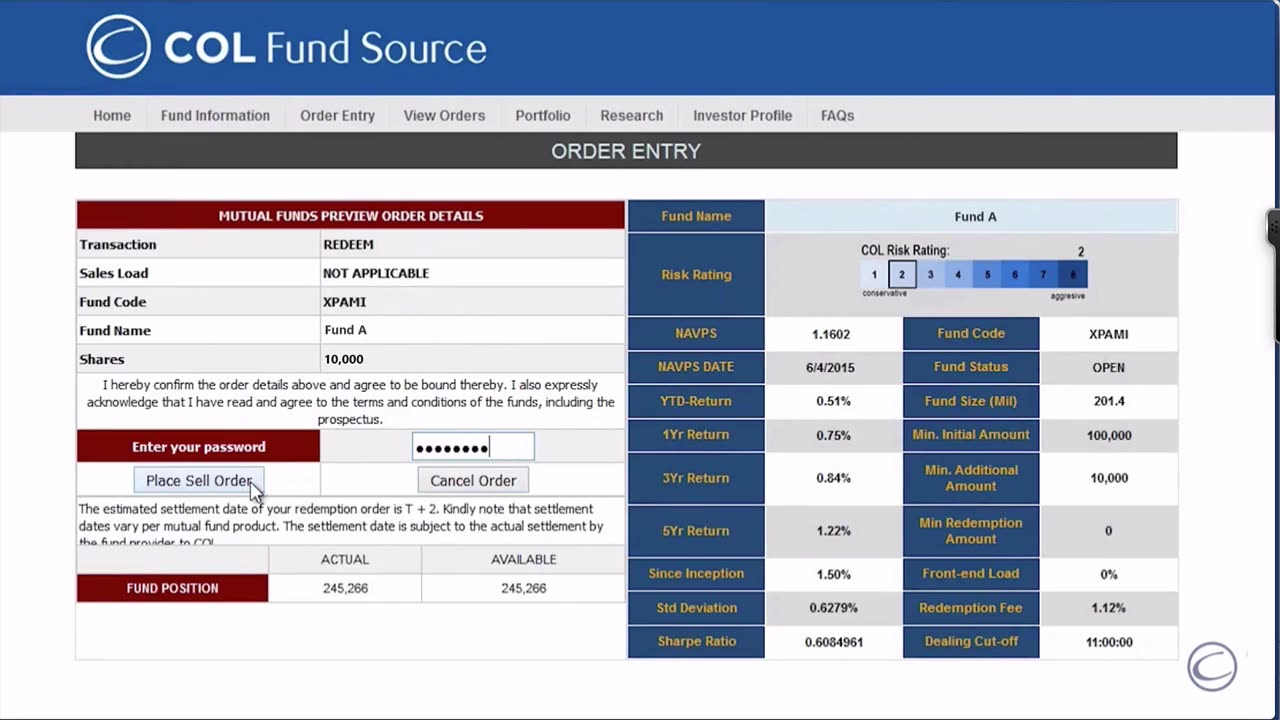Click the Std Deviation value 0.6279%
Viewport: 1280px width, 720px height.
(833, 608)
